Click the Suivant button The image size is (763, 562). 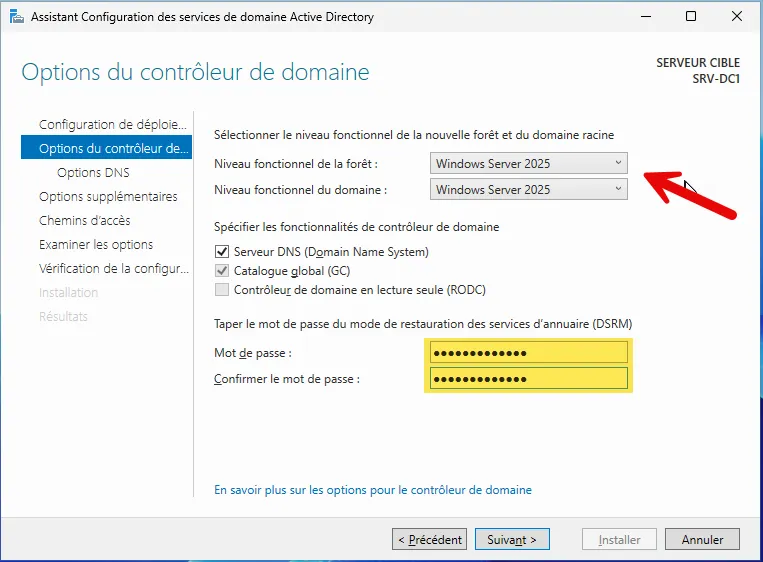point(512,540)
